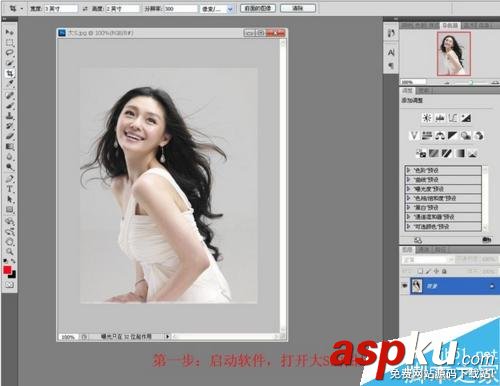Add a Black & White adjustment
The image size is (500, 386).
point(453,136)
